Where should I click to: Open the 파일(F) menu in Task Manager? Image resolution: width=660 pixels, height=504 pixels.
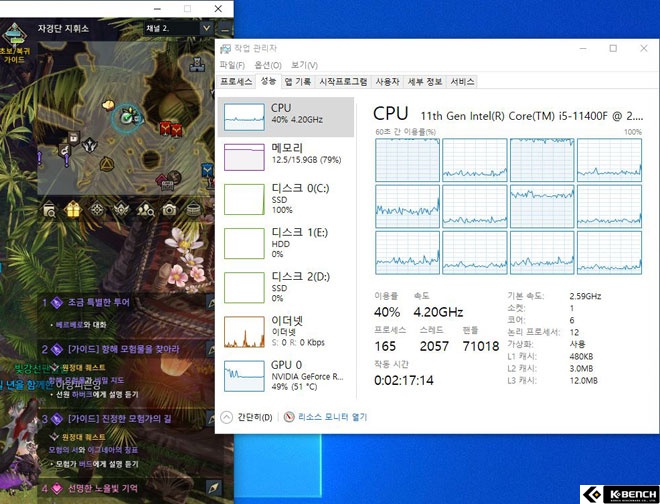point(232,65)
